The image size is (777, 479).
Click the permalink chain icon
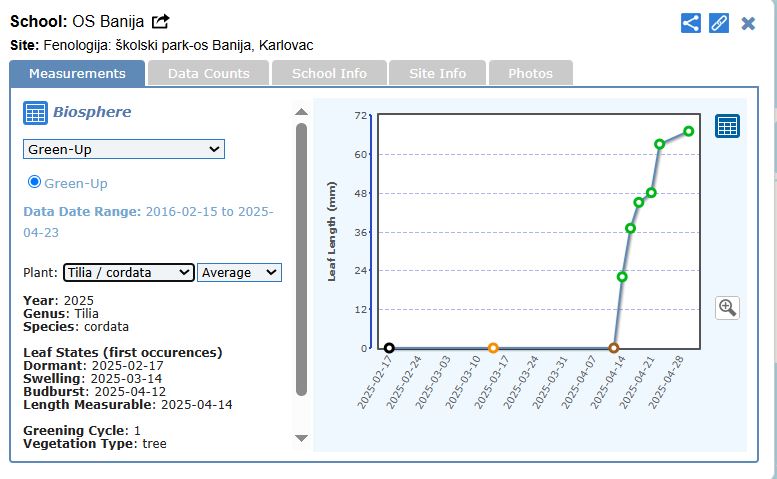coord(719,23)
